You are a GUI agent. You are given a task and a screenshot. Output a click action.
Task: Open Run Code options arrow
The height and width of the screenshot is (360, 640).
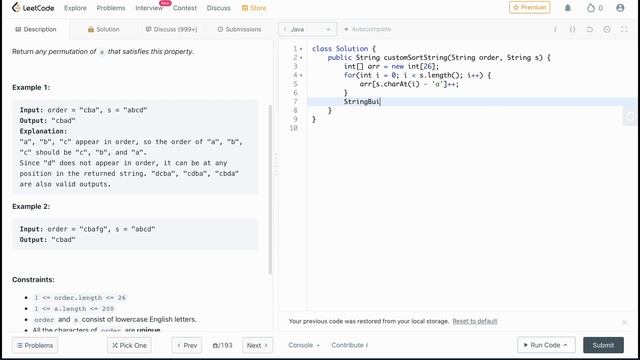[x=565, y=345]
